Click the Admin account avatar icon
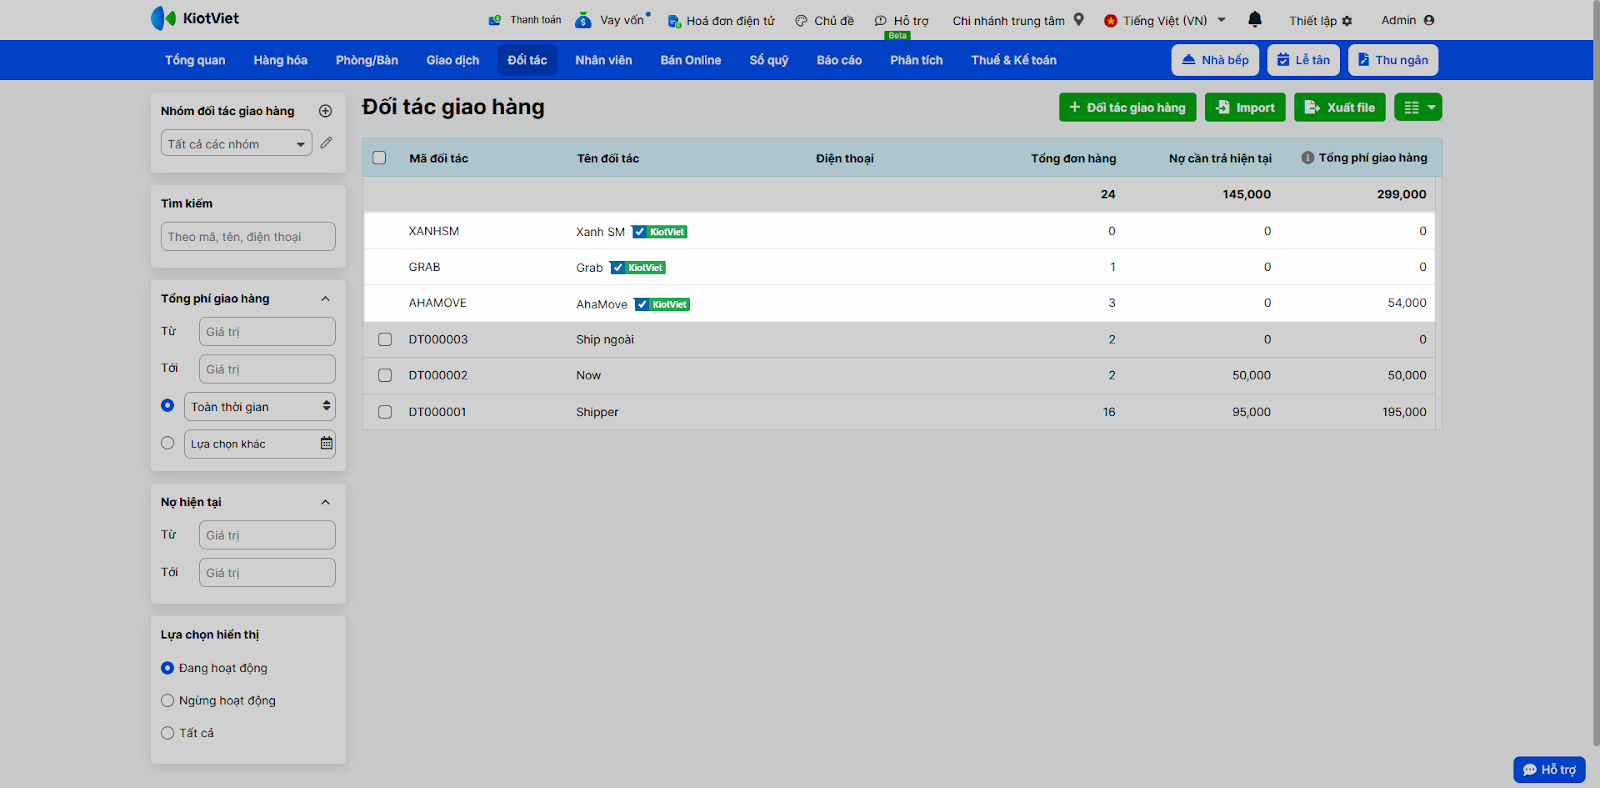This screenshot has height=788, width=1600. [1429, 20]
